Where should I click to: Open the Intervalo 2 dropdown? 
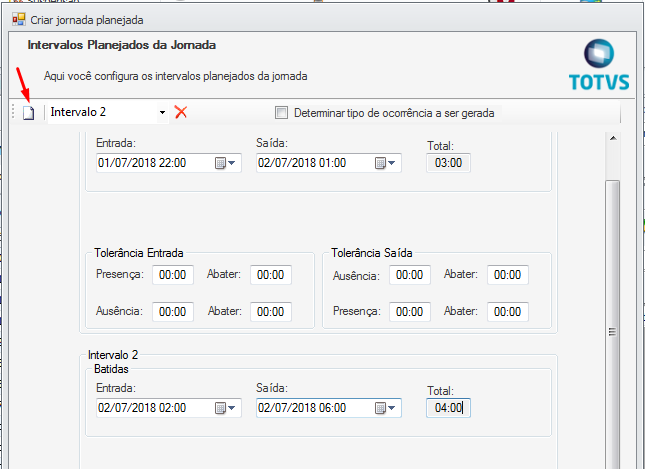(x=162, y=112)
